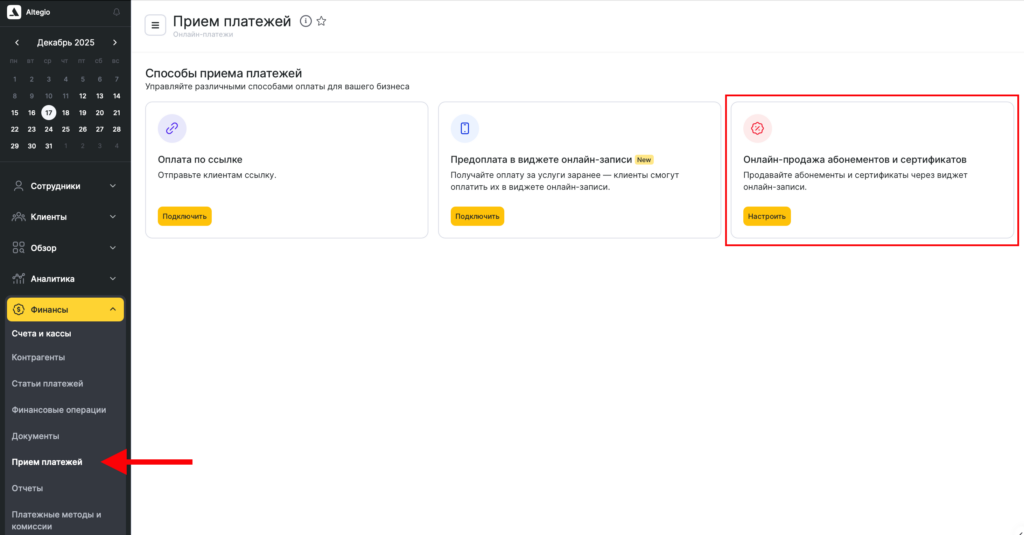Click the phone icon on Предоплата card

click(x=465, y=128)
